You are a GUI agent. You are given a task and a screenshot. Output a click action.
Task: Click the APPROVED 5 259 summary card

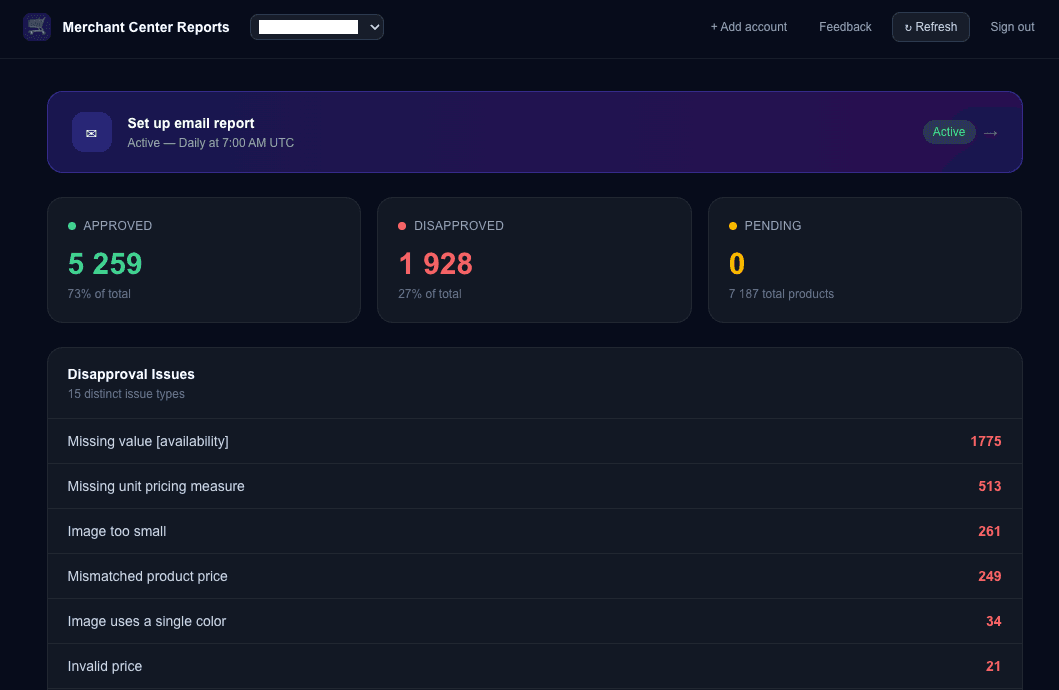point(204,259)
